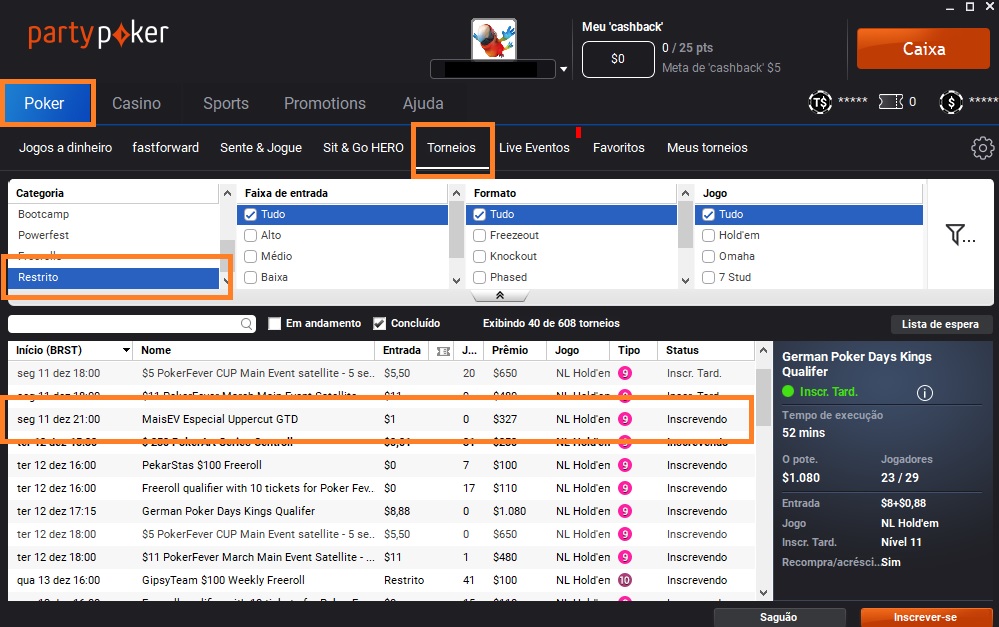Open tournament info (i) icon
The width and height of the screenshot is (999, 627).
[x=924, y=393]
